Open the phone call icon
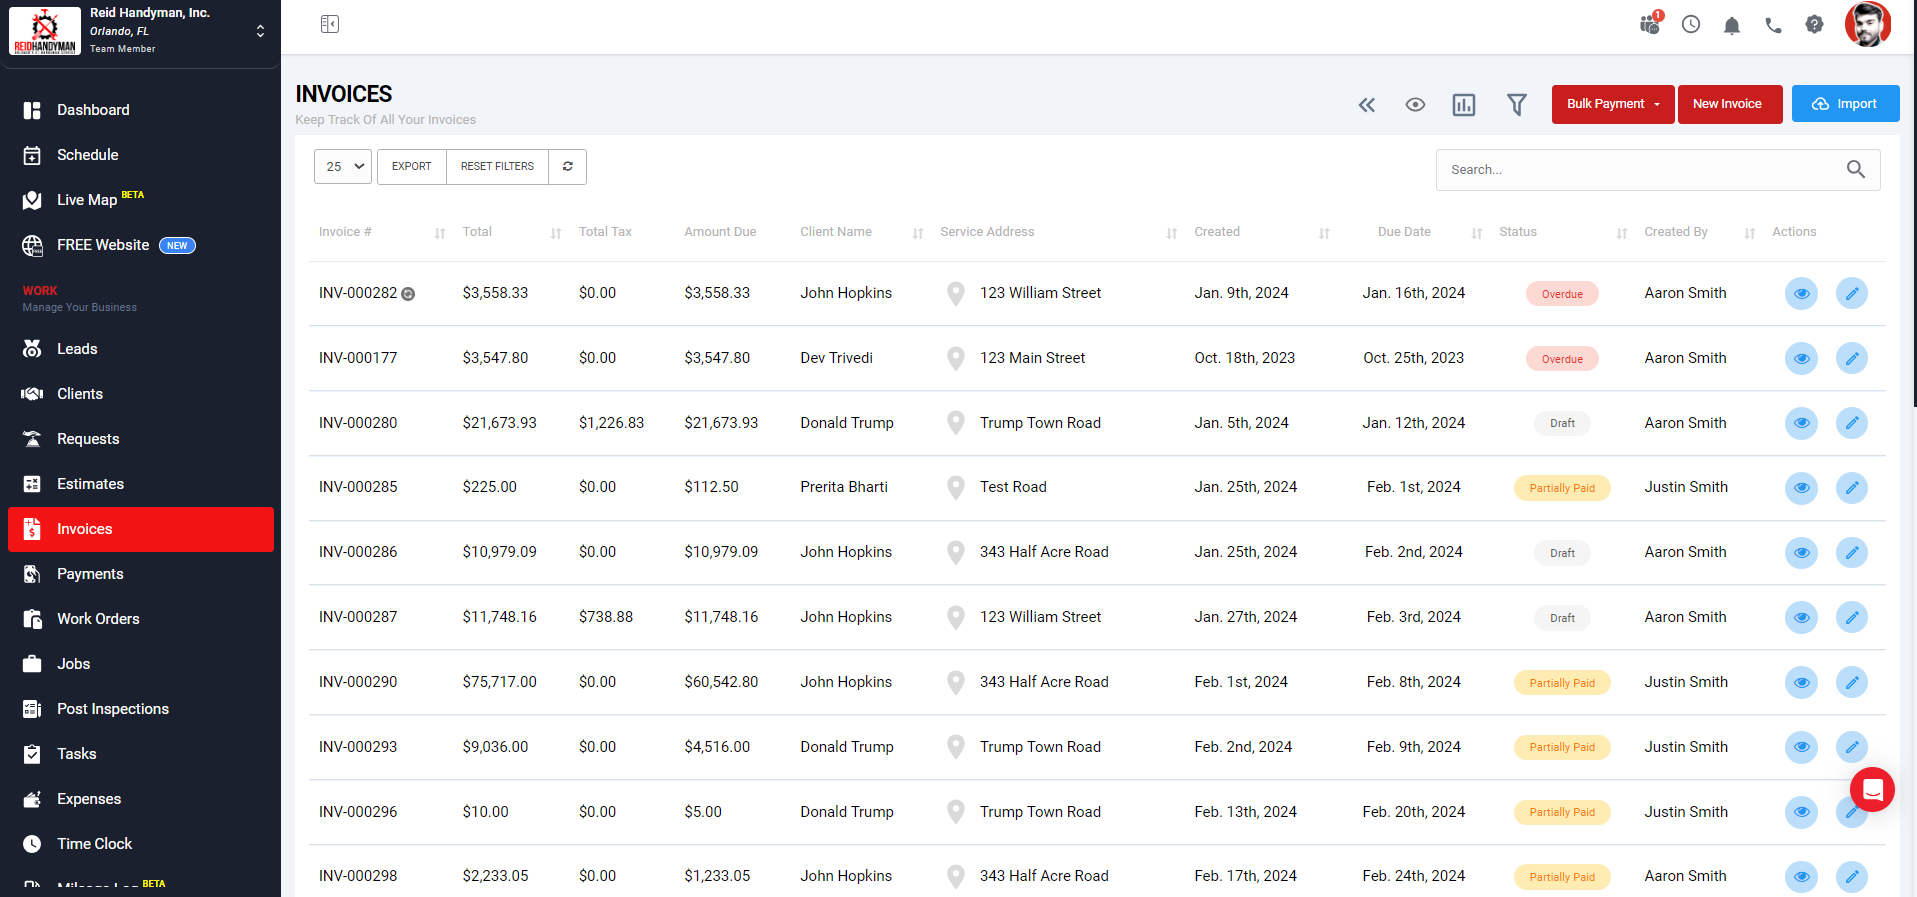The height and width of the screenshot is (897, 1917). pos(1773,25)
